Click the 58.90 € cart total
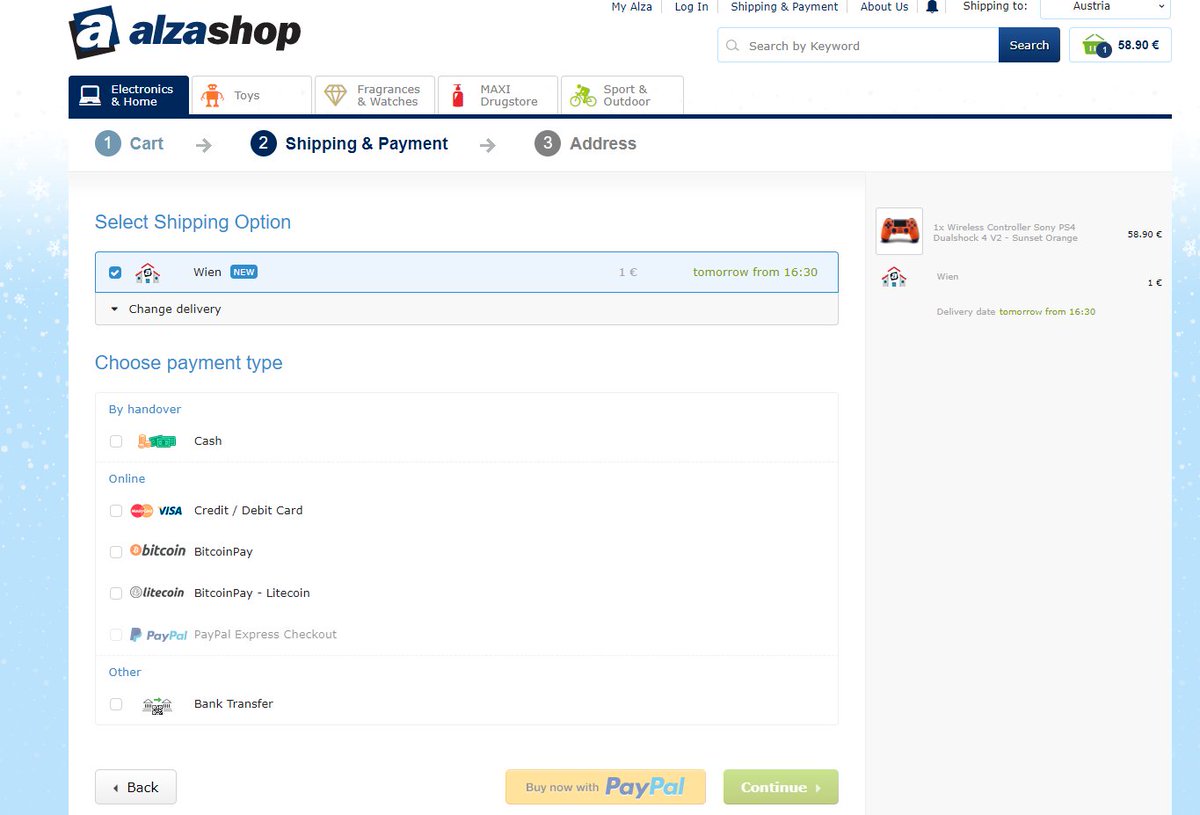The width and height of the screenshot is (1200, 815). click(x=1139, y=45)
